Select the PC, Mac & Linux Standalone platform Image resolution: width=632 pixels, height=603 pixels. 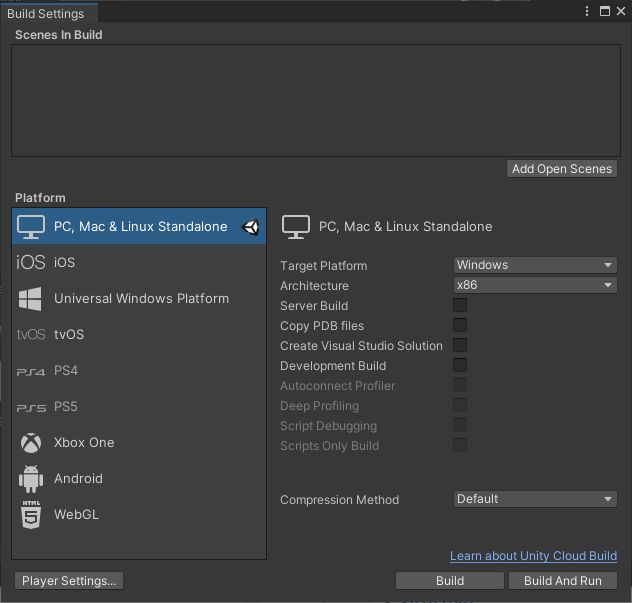139,227
